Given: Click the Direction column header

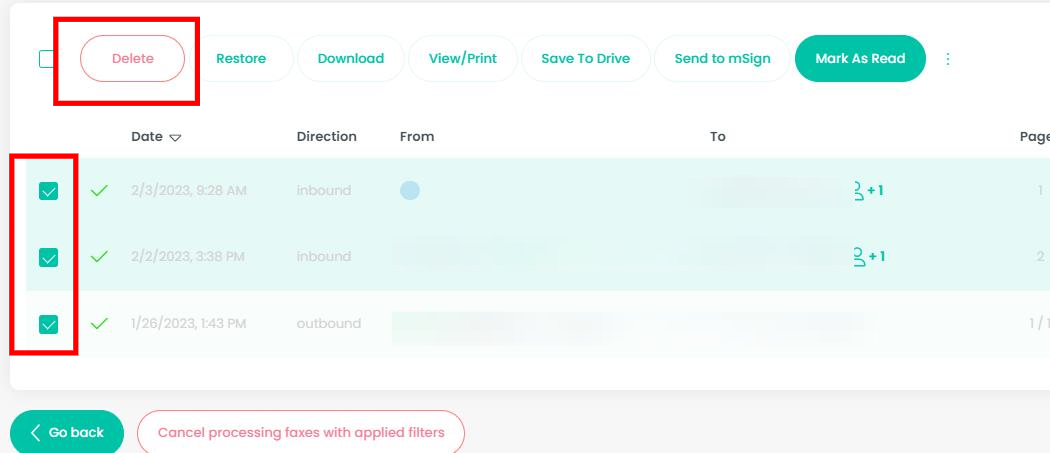Looking at the screenshot, I should click(327, 137).
